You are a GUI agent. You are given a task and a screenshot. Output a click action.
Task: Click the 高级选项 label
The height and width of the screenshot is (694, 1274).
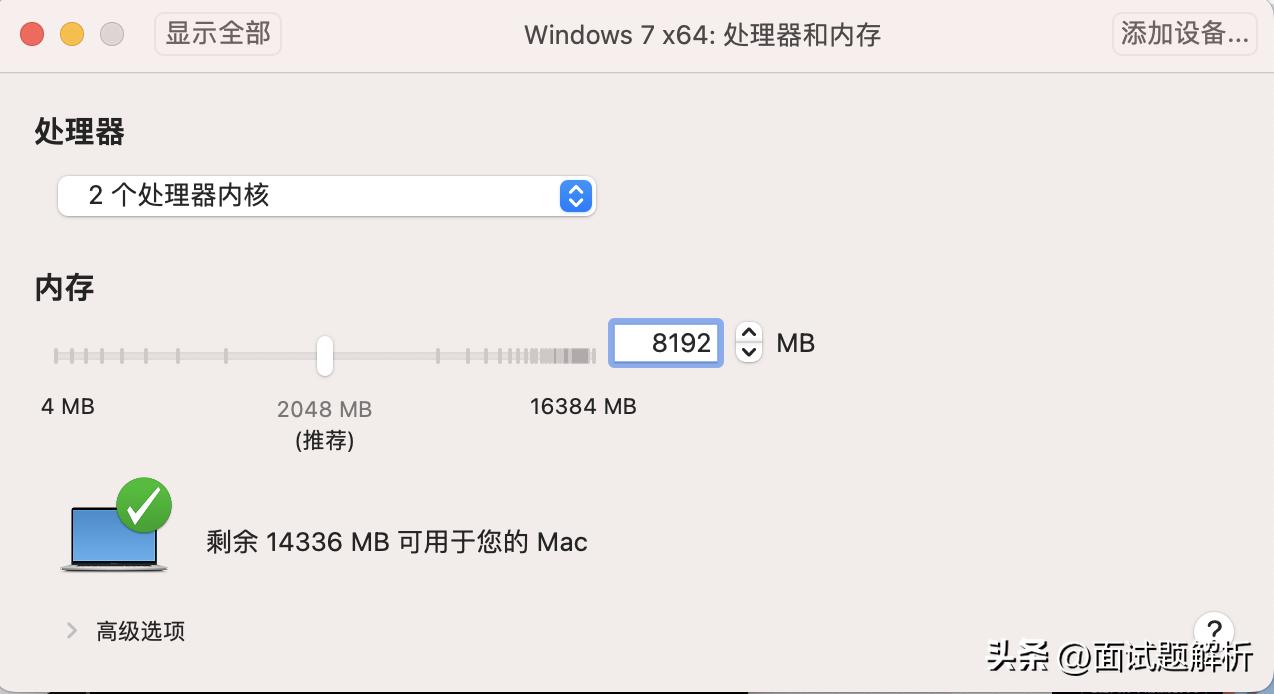(x=141, y=631)
